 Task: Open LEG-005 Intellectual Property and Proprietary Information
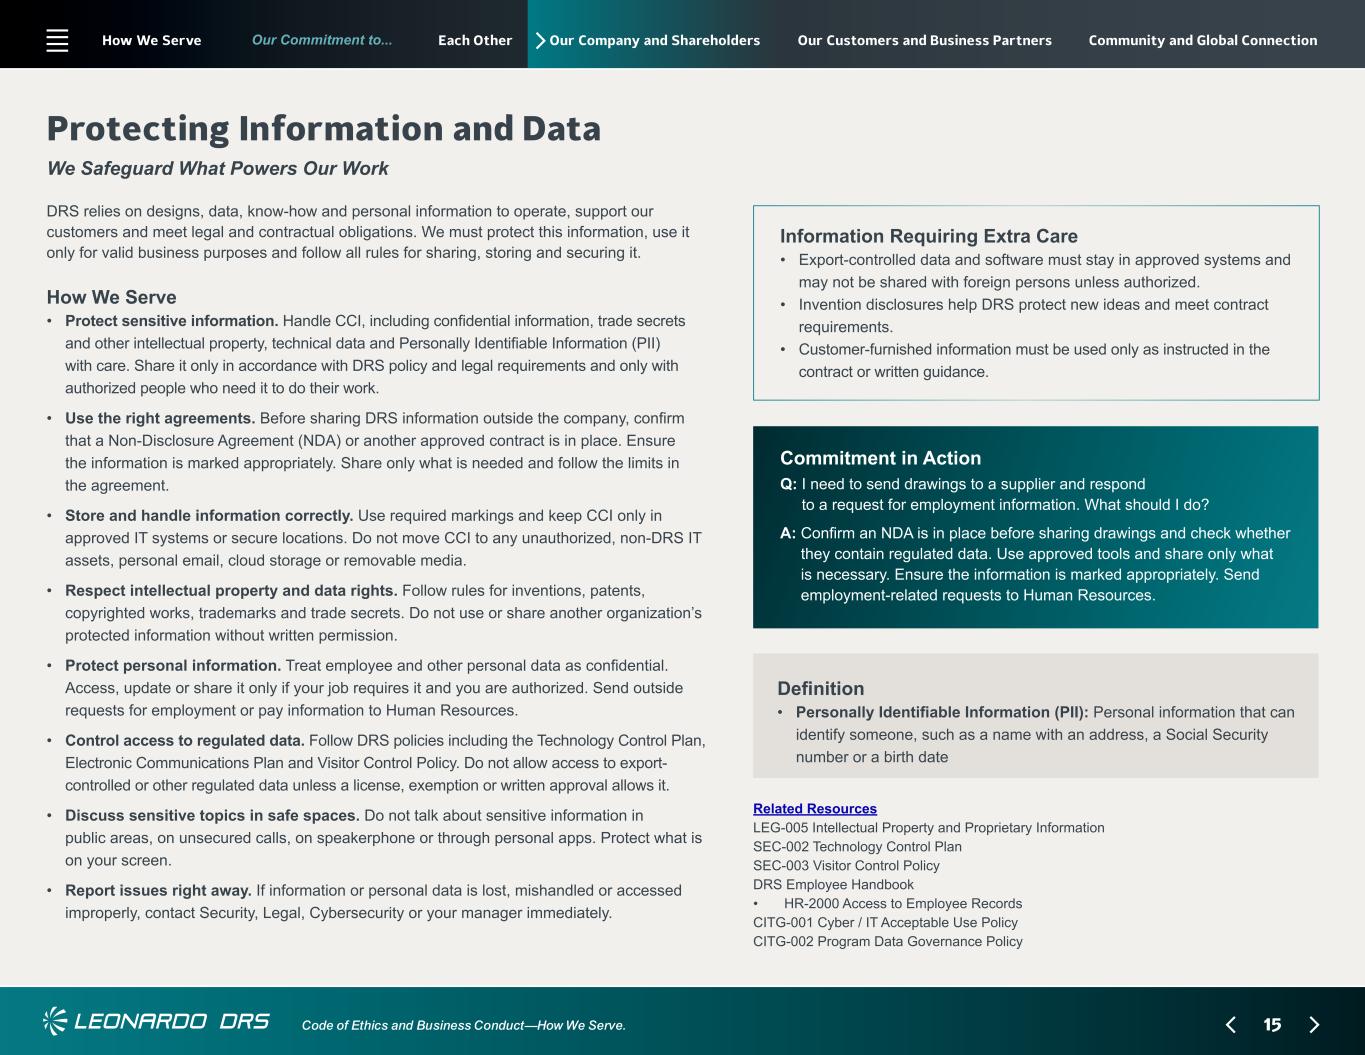tap(929, 827)
